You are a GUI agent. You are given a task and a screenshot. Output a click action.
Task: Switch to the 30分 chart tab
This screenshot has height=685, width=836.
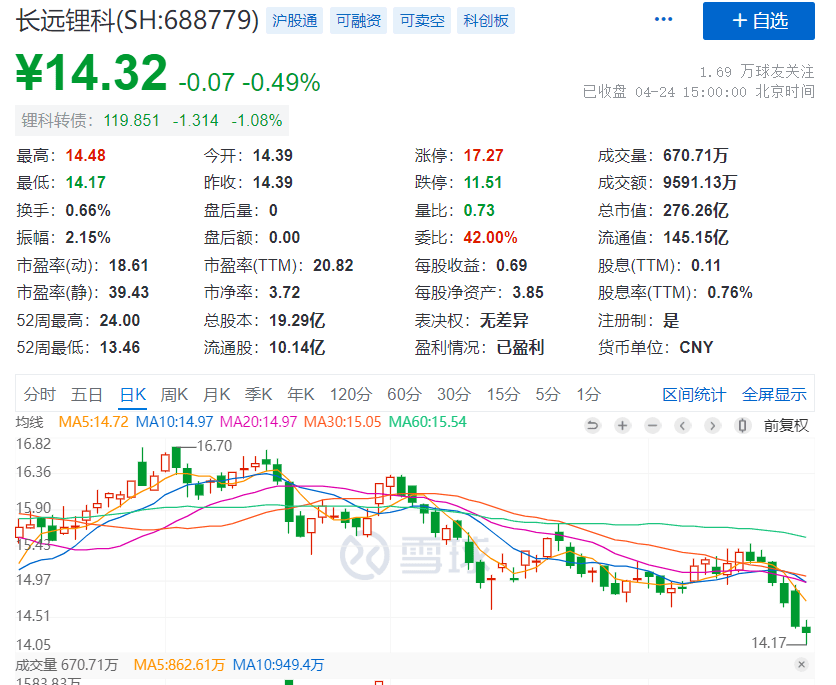454,394
